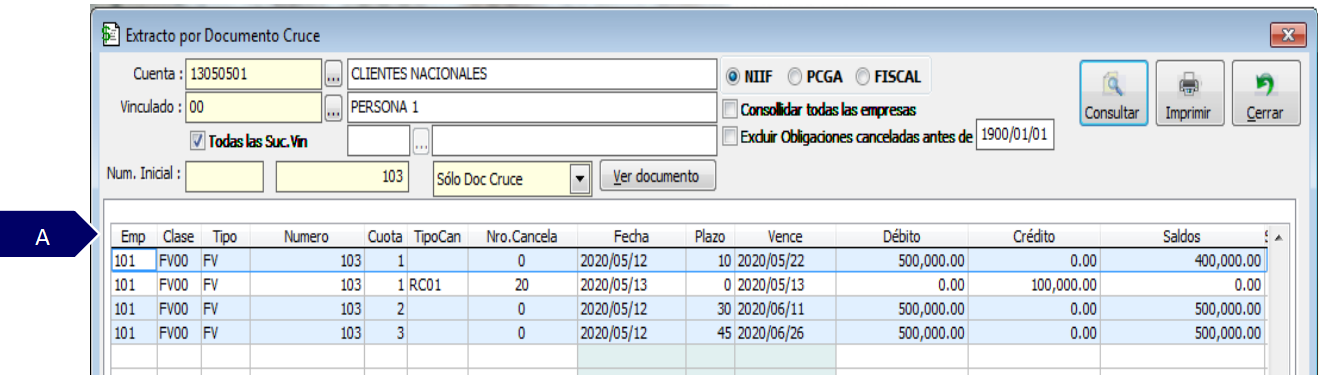The width and height of the screenshot is (1321, 379).
Task: Click the first empty Num. Inicial field
Action: 225,176
